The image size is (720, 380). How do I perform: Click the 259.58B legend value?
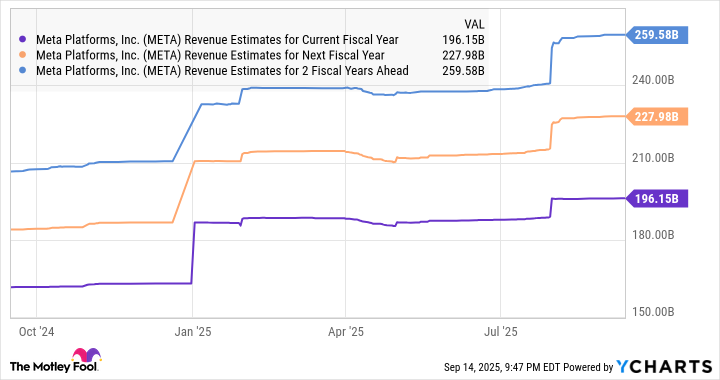[x=463, y=71]
